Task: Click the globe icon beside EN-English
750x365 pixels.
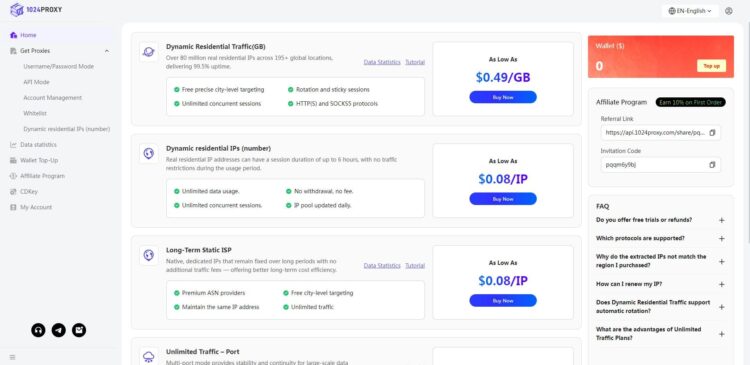Action: point(672,11)
